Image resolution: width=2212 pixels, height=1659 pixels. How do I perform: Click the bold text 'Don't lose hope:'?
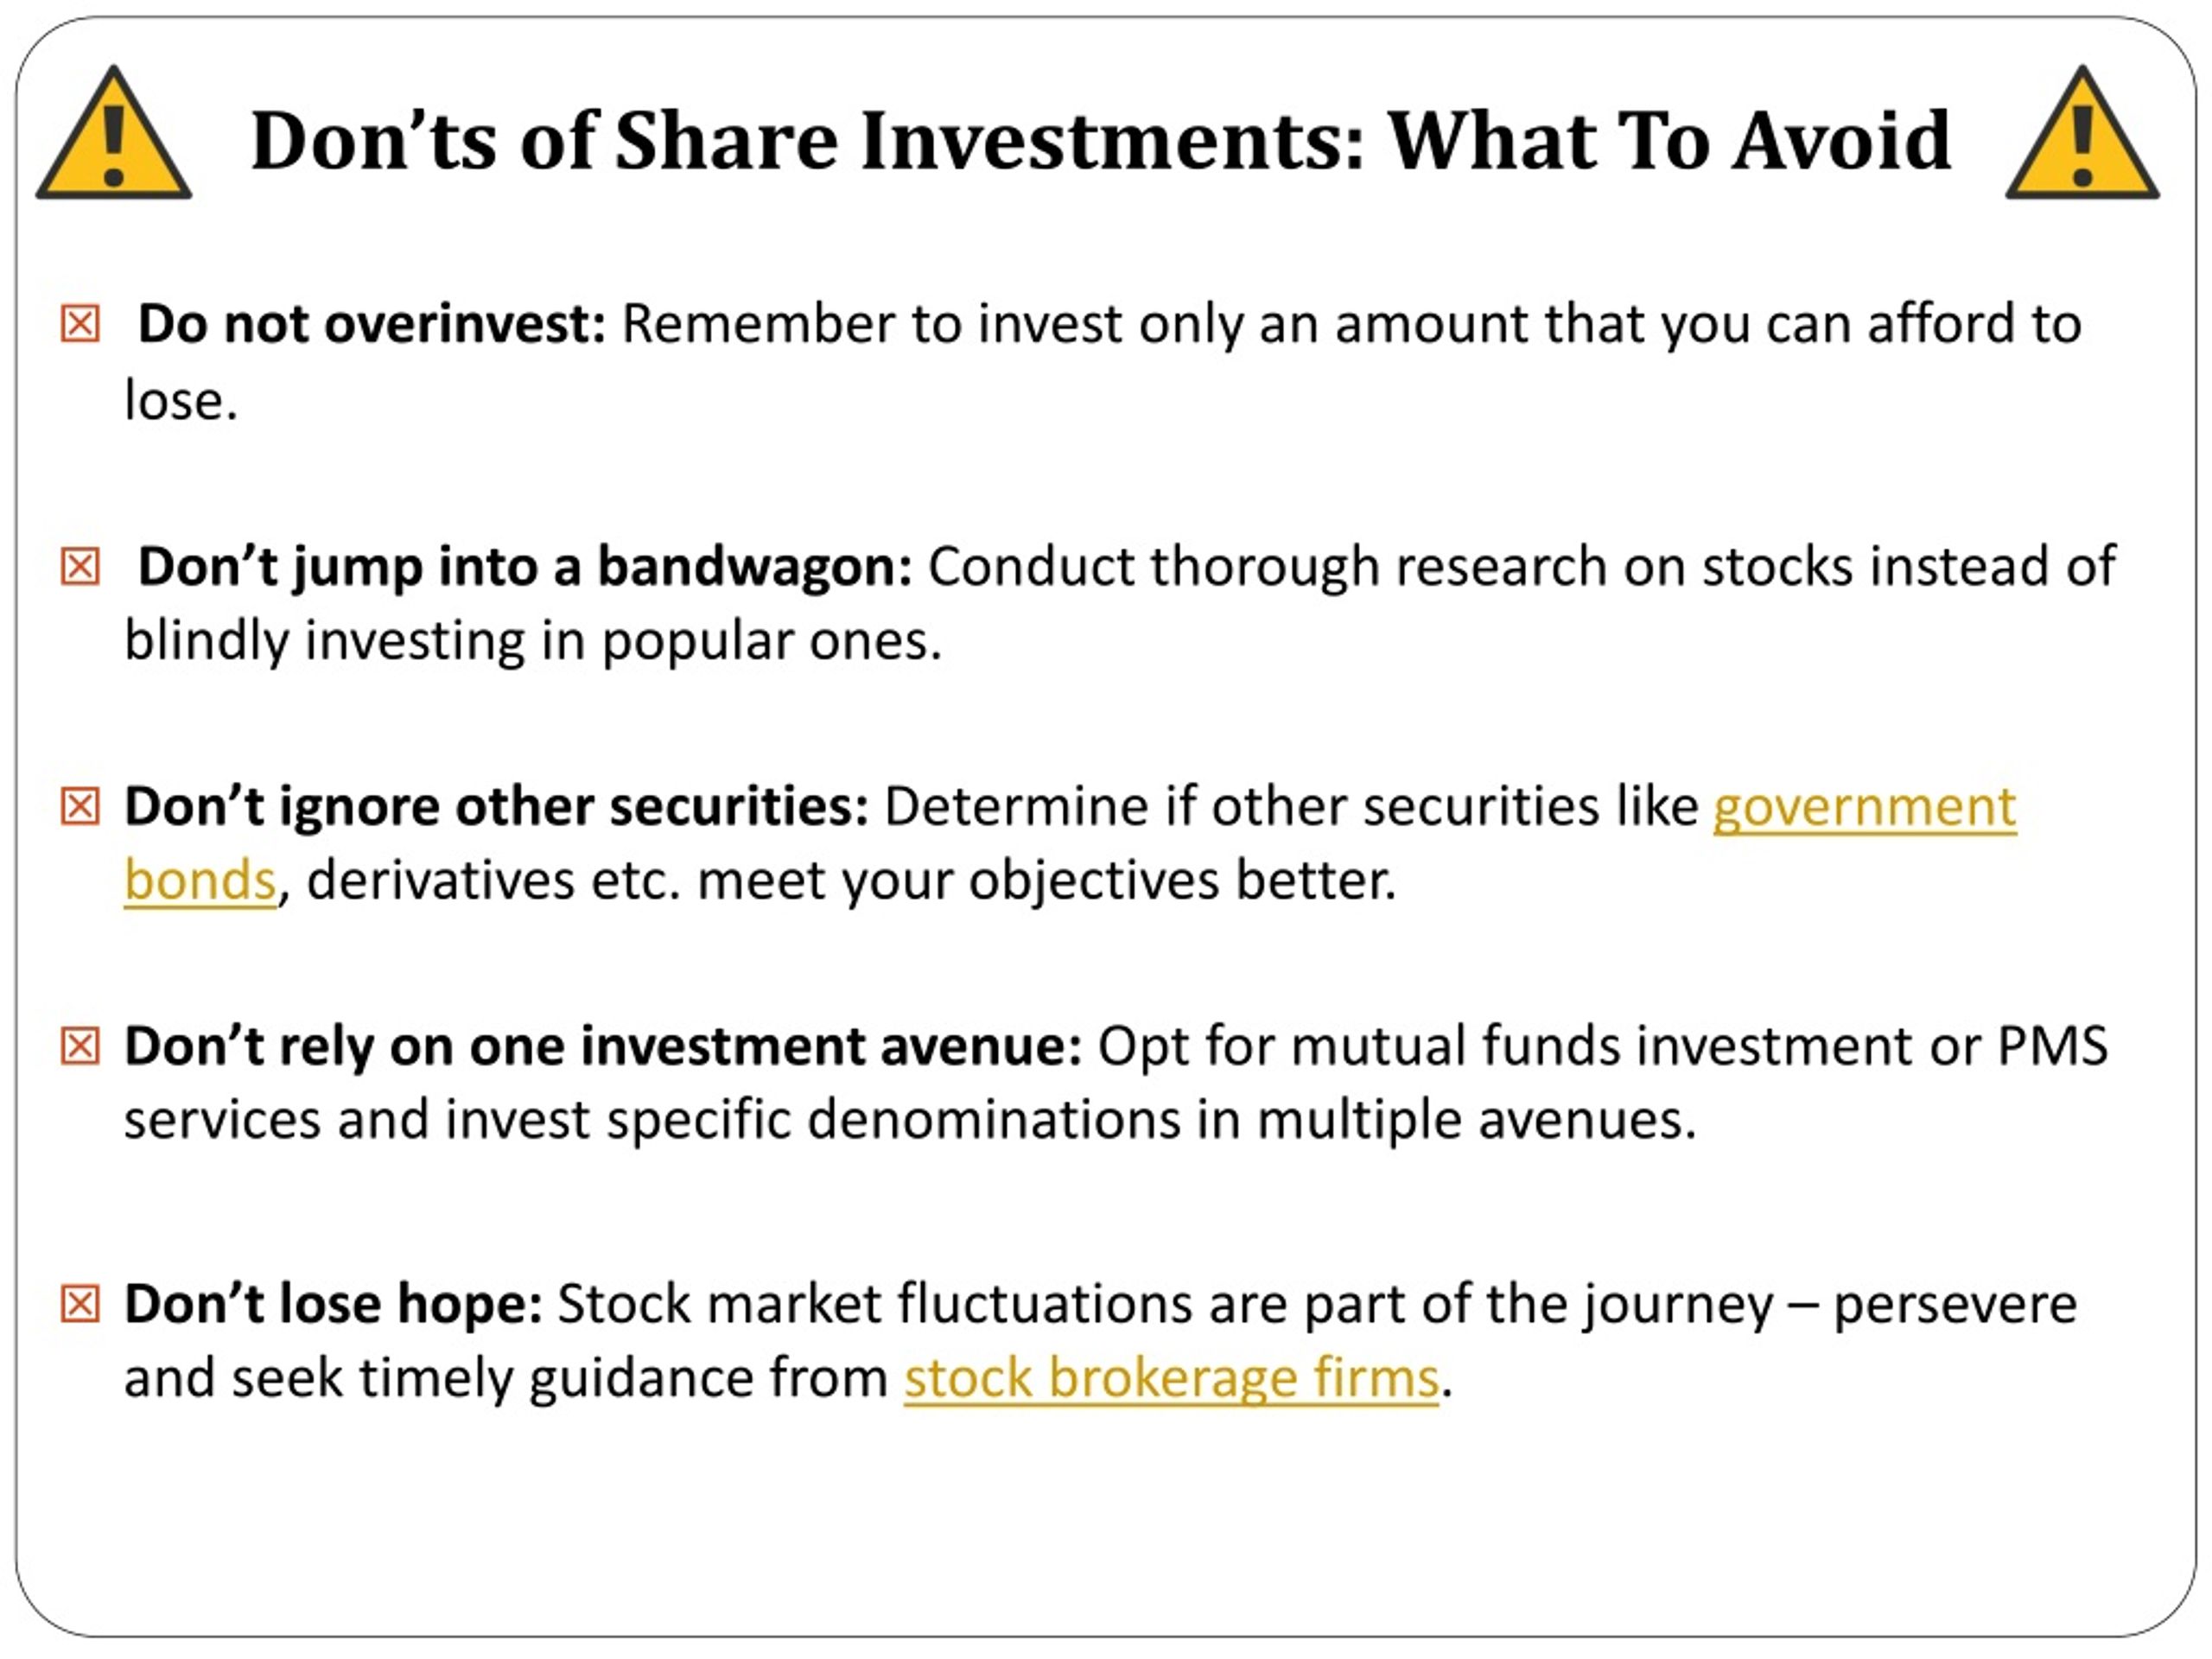point(333,1304)
